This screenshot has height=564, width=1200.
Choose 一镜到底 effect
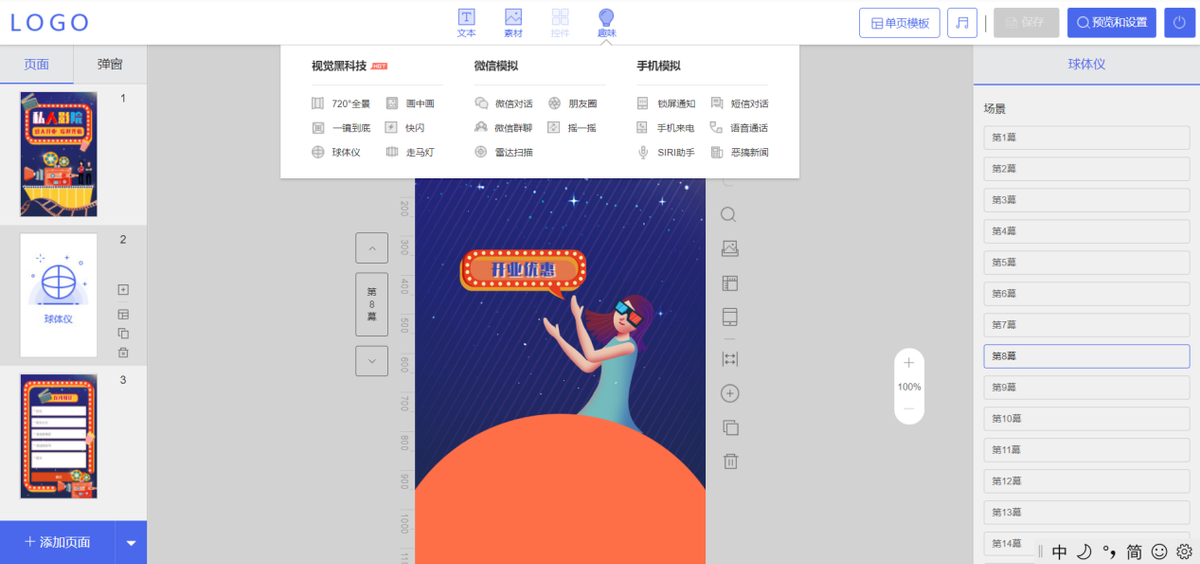click(341, 128)
